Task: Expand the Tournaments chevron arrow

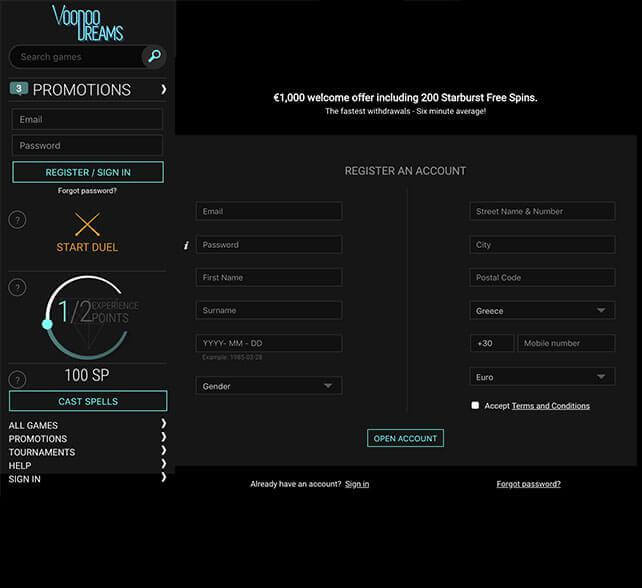Action: 164,450
